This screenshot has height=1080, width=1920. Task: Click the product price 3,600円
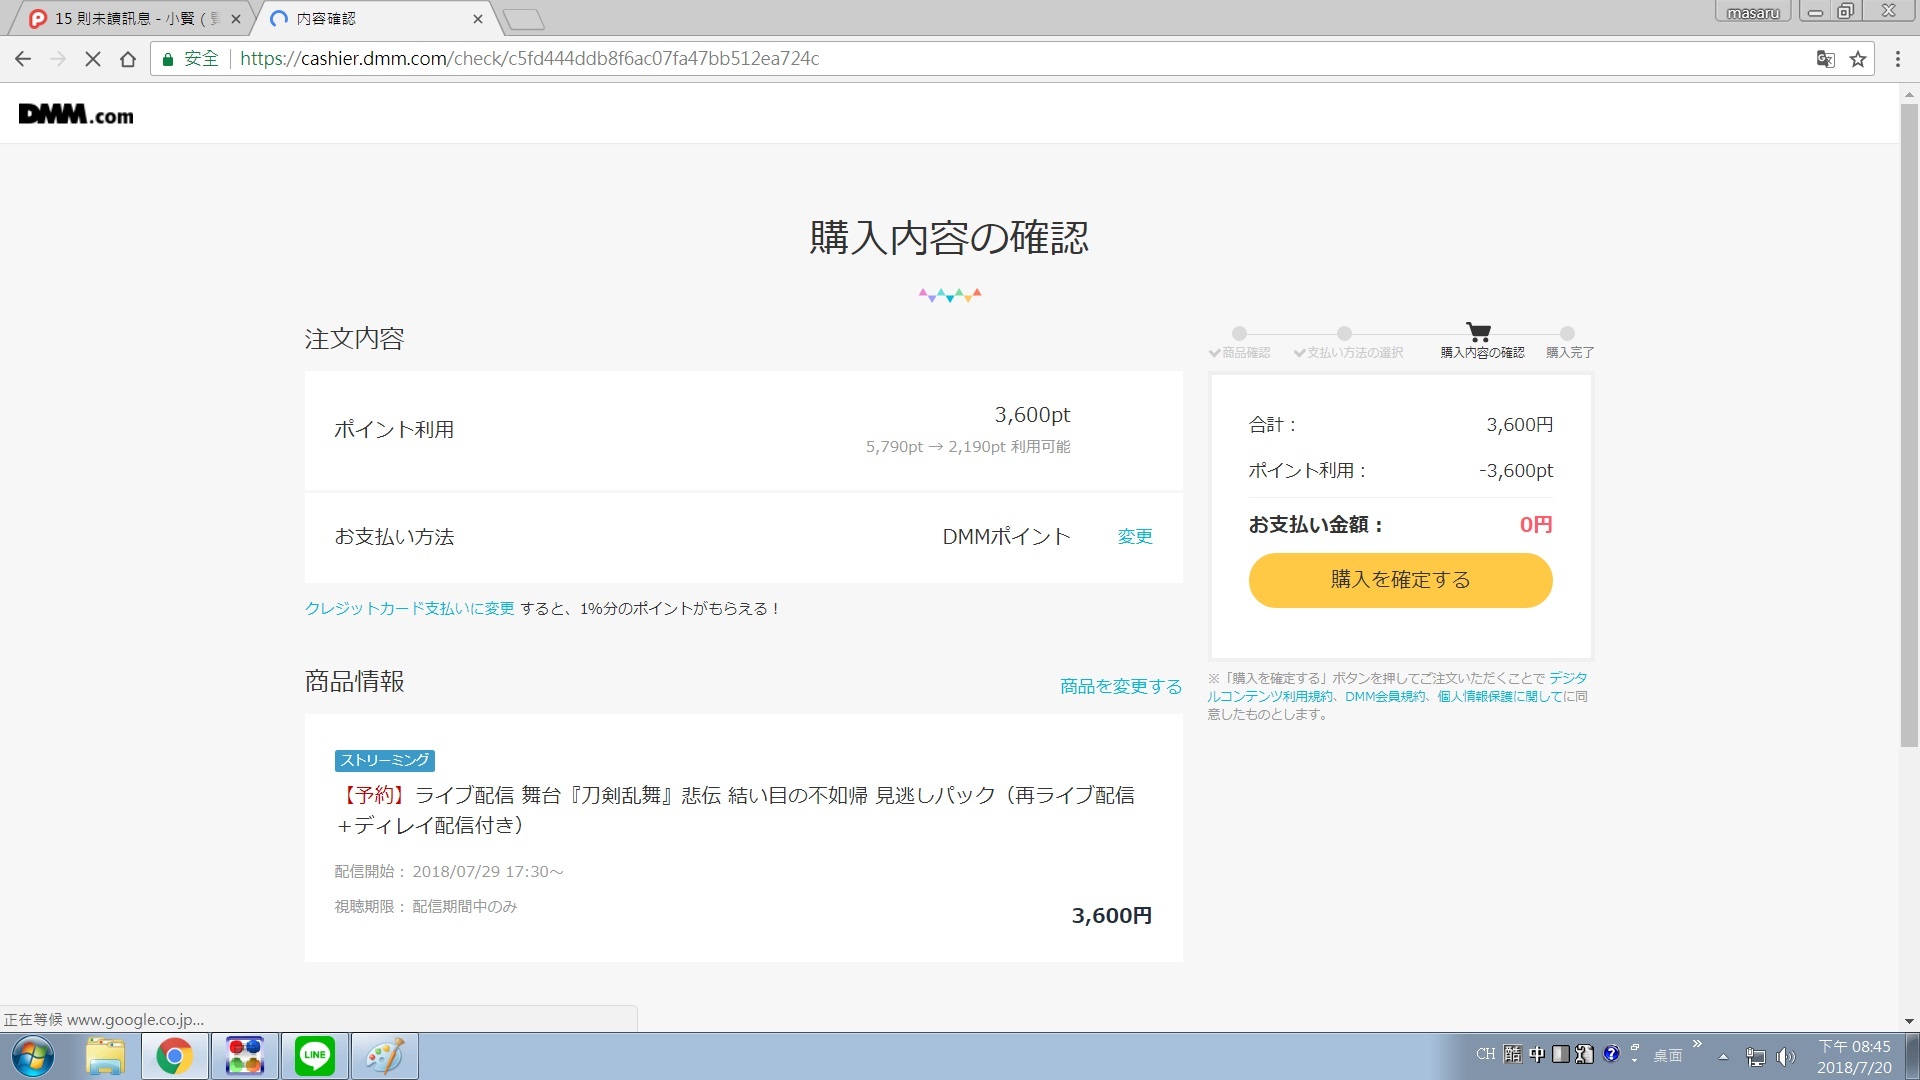tap(1112, 916)
